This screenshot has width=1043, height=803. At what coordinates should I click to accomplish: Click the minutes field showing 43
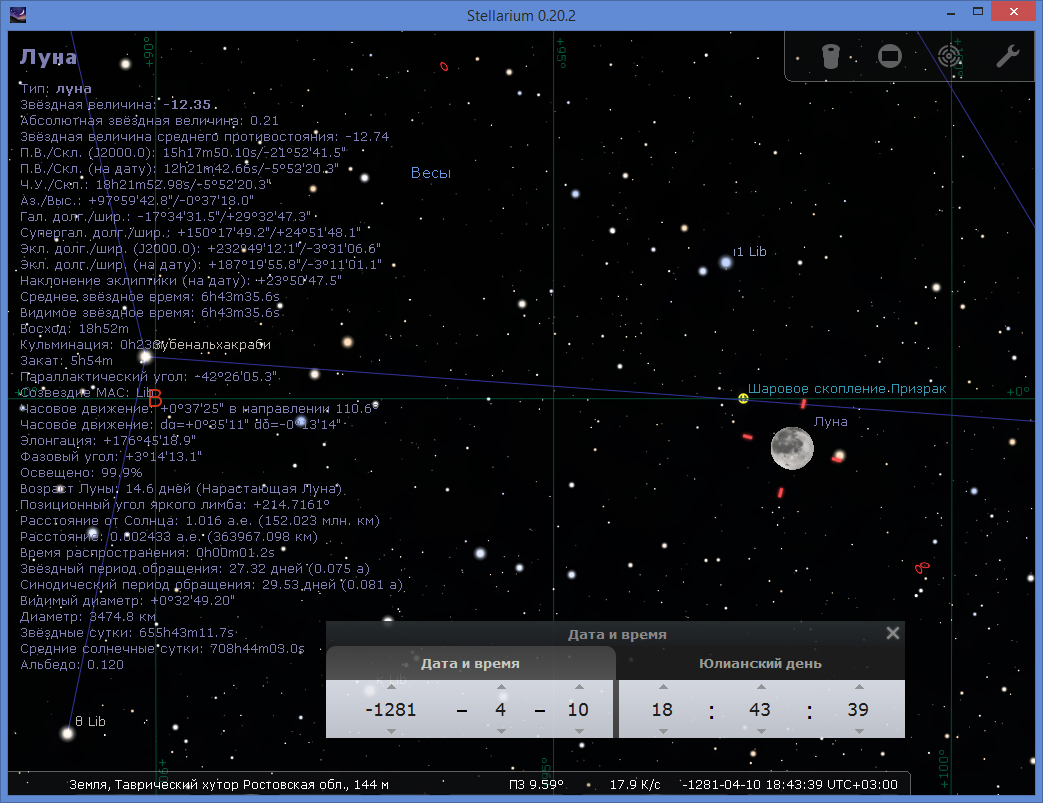coord(760,710)
